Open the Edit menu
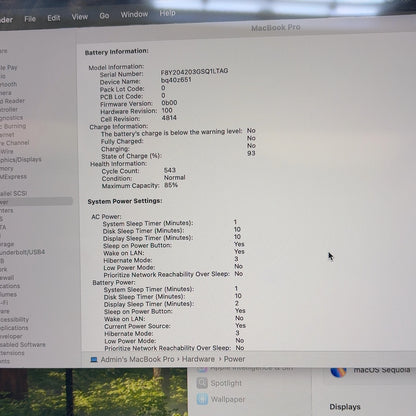This screenshot has height=416, width=416. (54, 18)
